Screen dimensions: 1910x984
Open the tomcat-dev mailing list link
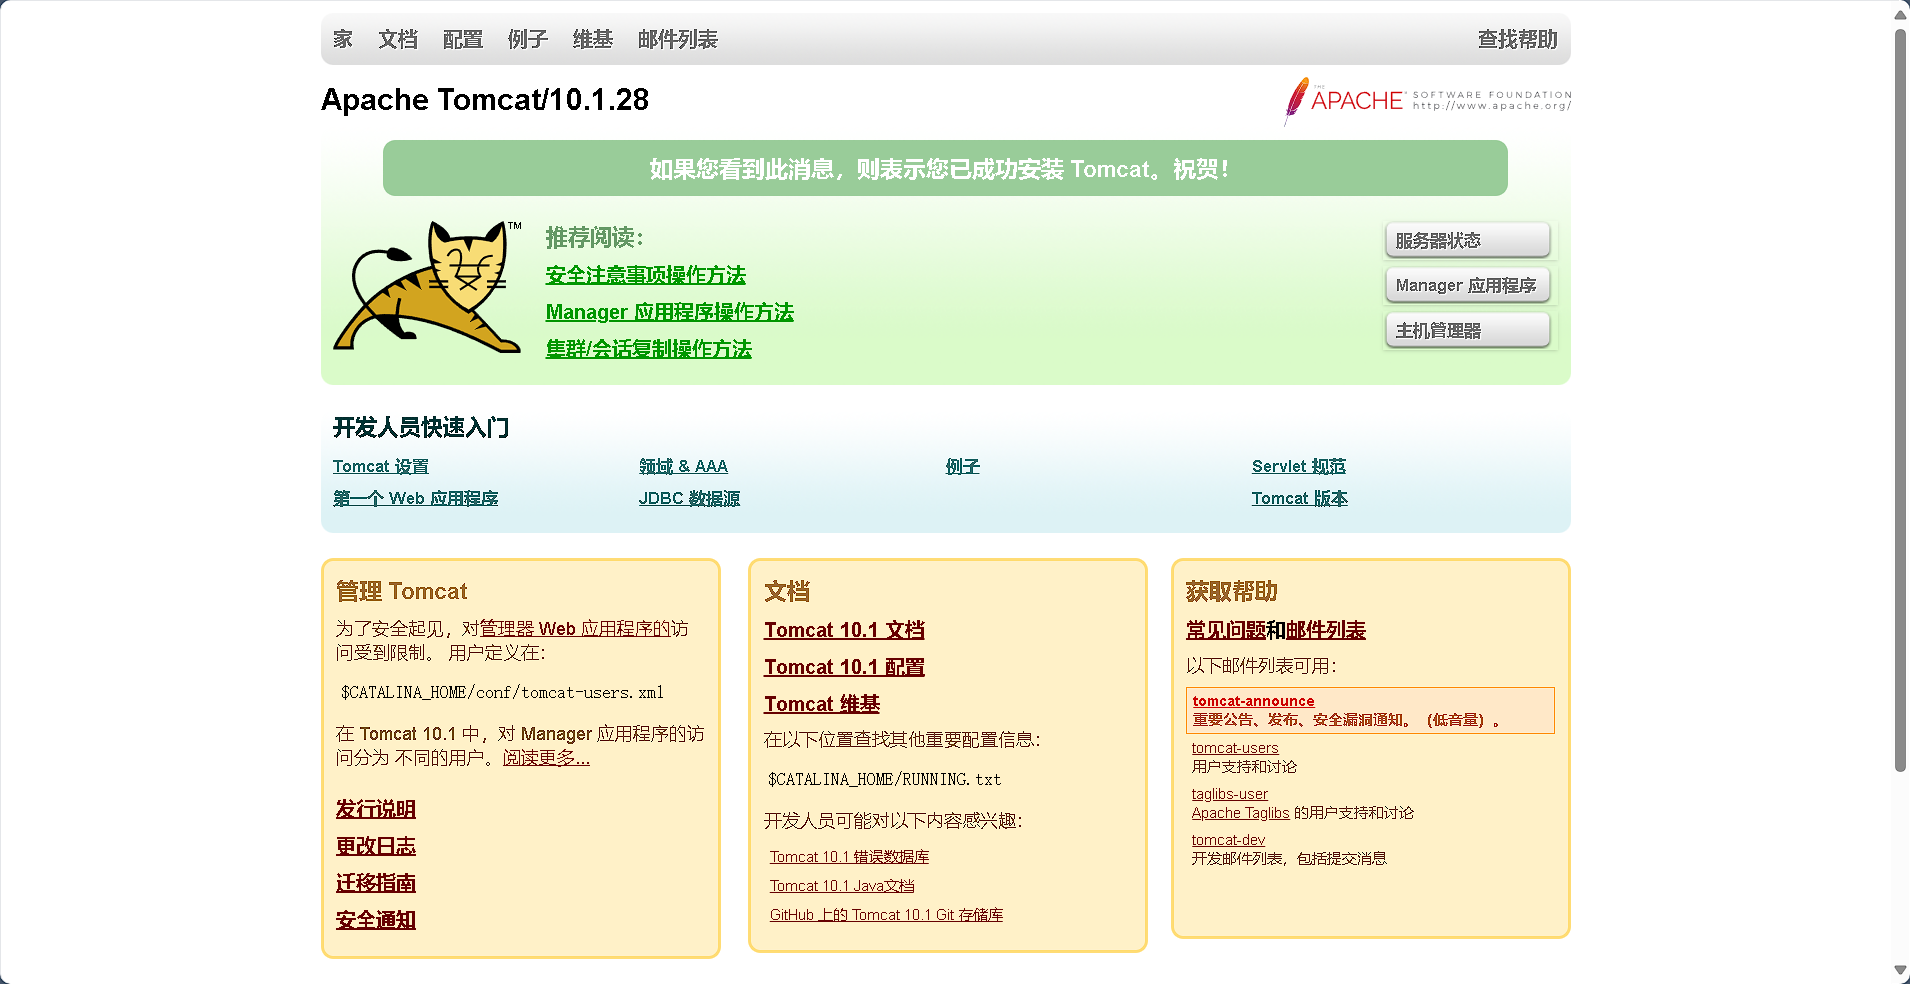tap(1228, 840)
